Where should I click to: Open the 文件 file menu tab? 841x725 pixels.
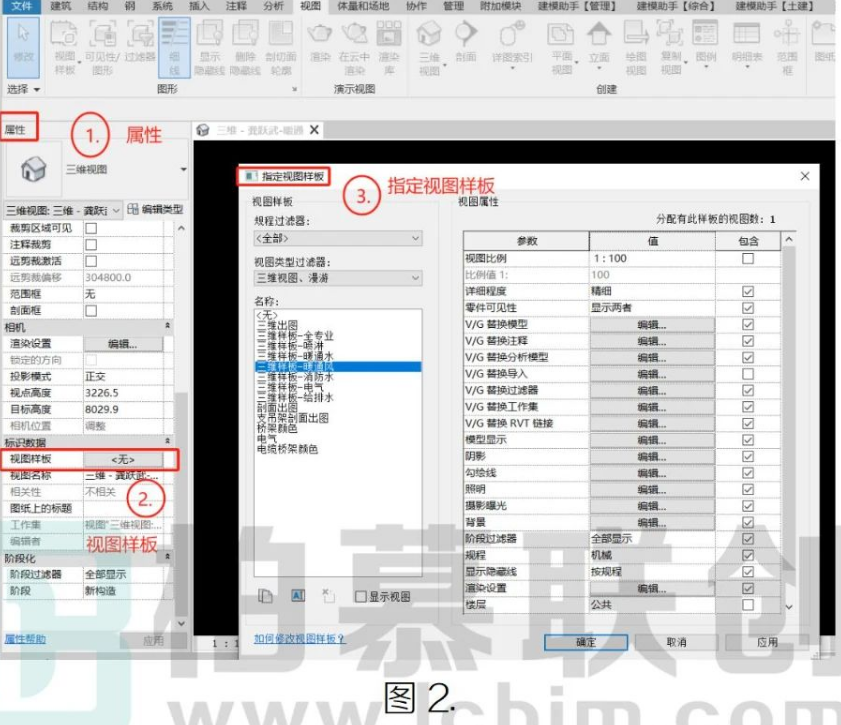point(21,6)
